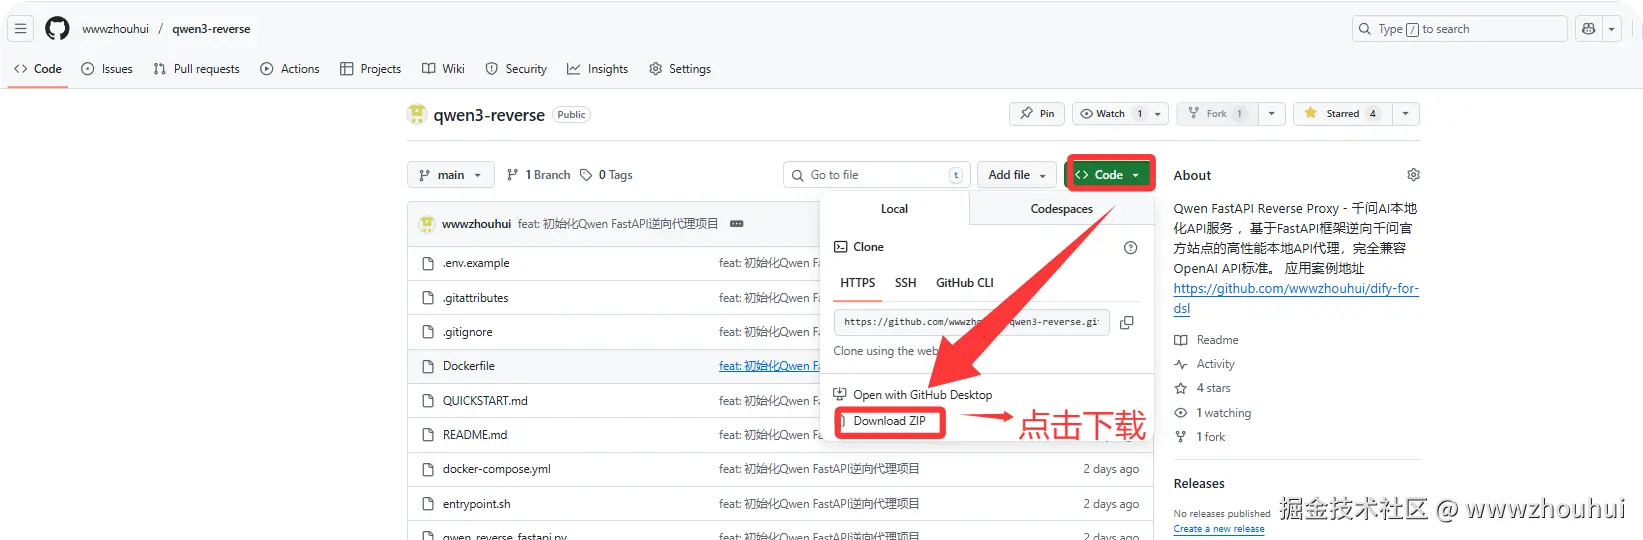Open the .gitignore file

pyautogui.click(x=467, y=332)
